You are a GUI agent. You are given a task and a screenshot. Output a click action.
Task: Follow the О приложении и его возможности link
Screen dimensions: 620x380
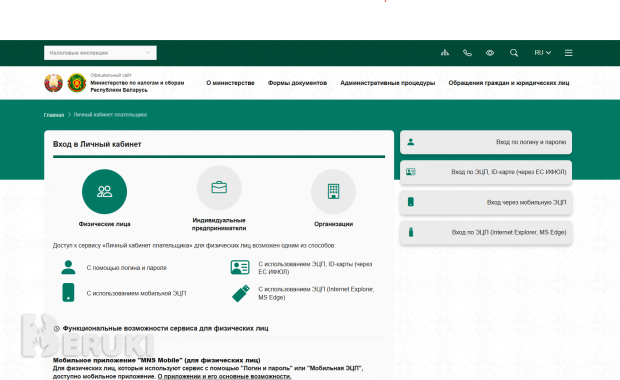tap(224, 376)
